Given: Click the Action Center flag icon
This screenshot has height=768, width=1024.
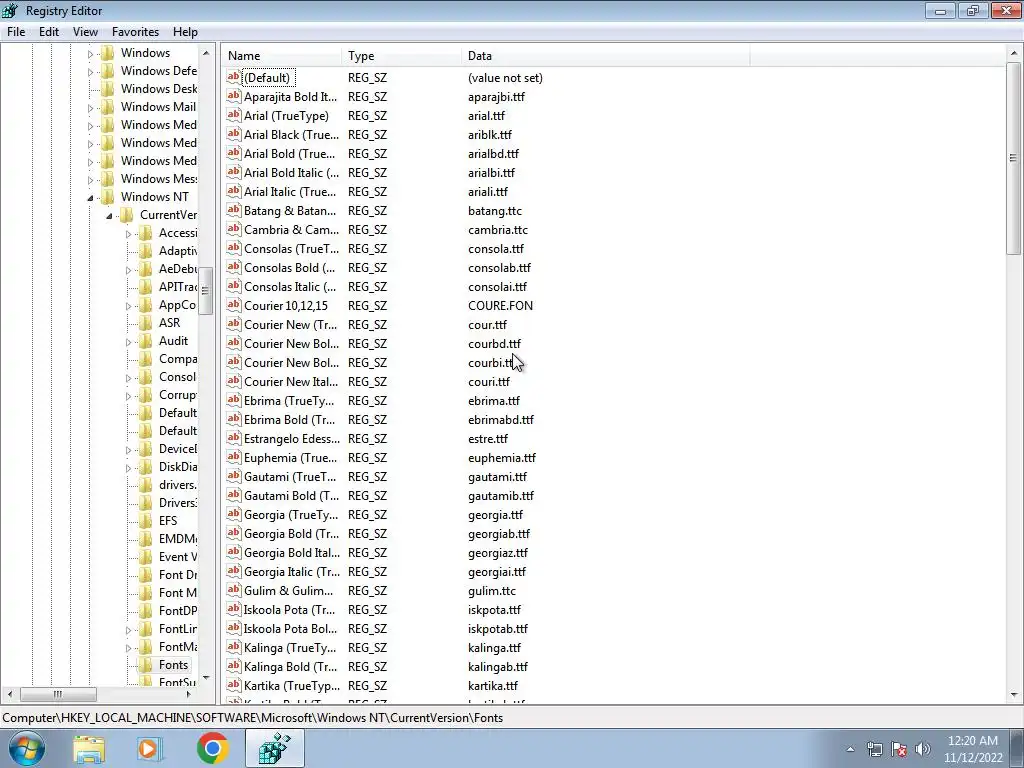Looking at the screenshot, I should click(899, 749).
